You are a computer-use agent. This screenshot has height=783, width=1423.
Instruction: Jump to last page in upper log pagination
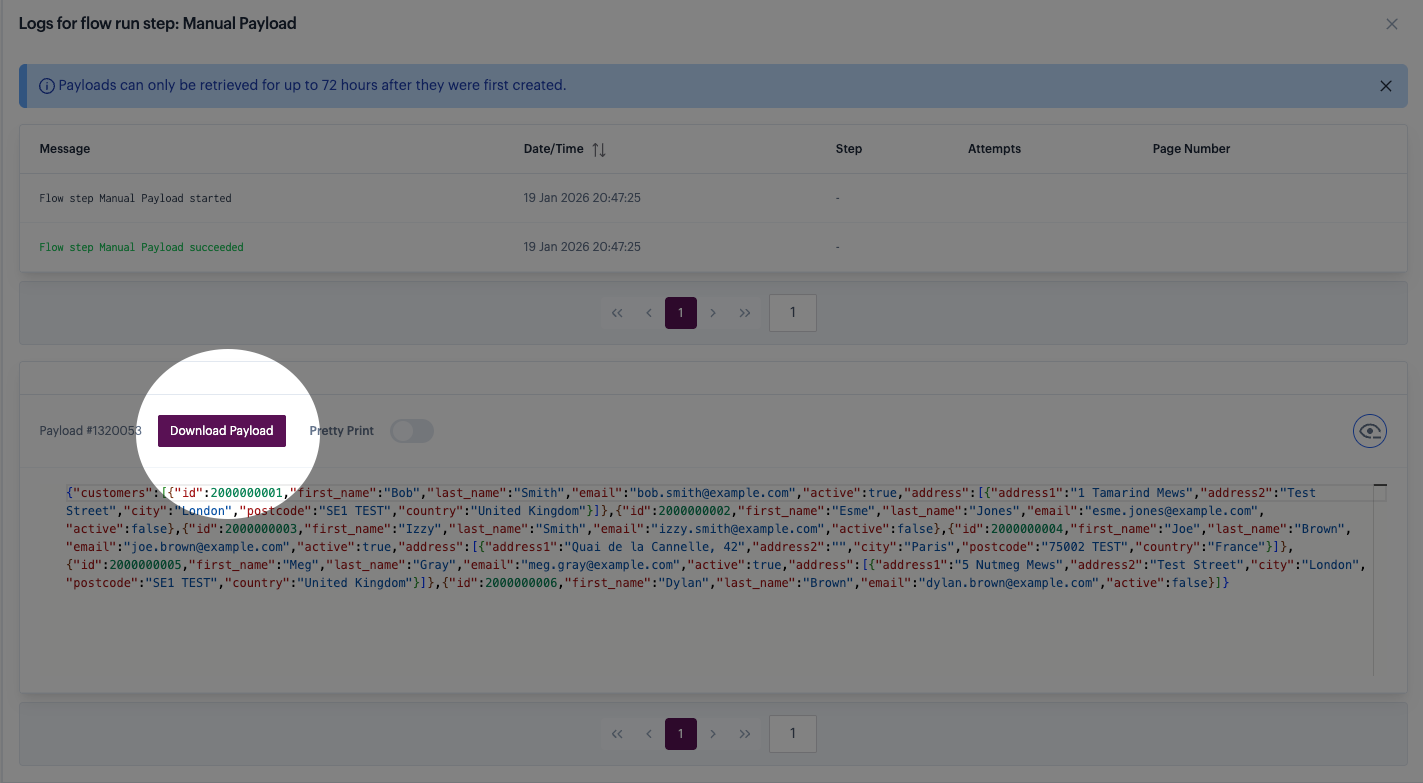pyautogui.click(x=745, y=313)
